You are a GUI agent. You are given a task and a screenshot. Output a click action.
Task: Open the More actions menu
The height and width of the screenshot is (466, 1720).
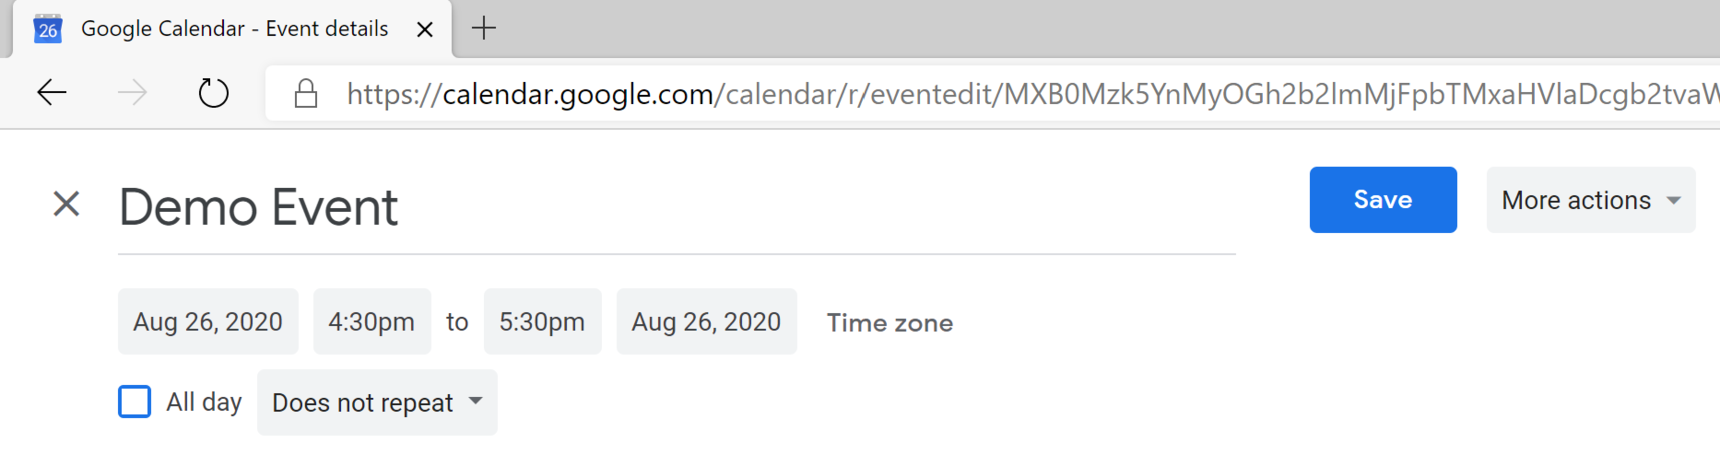[1590, 200]
